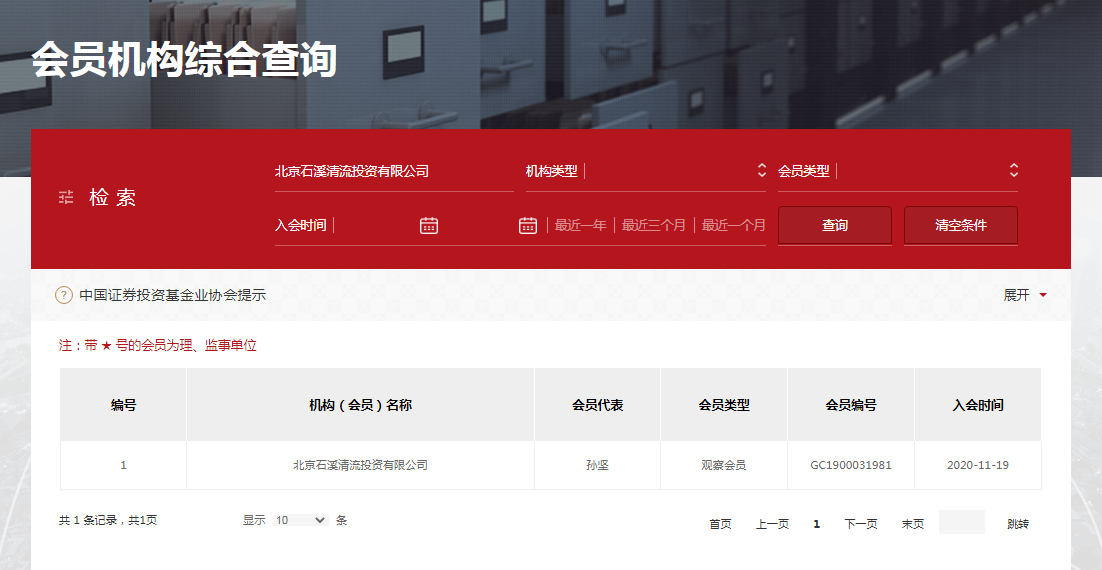Click the 观察会员 member type cell
The width and height of the screenshot is (1102, 570).
tap(724, 465)
